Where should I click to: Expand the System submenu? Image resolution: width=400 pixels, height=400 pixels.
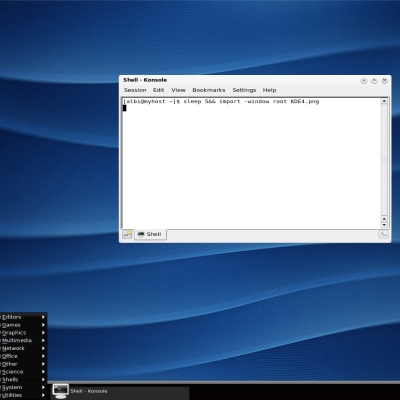(23, 387)
